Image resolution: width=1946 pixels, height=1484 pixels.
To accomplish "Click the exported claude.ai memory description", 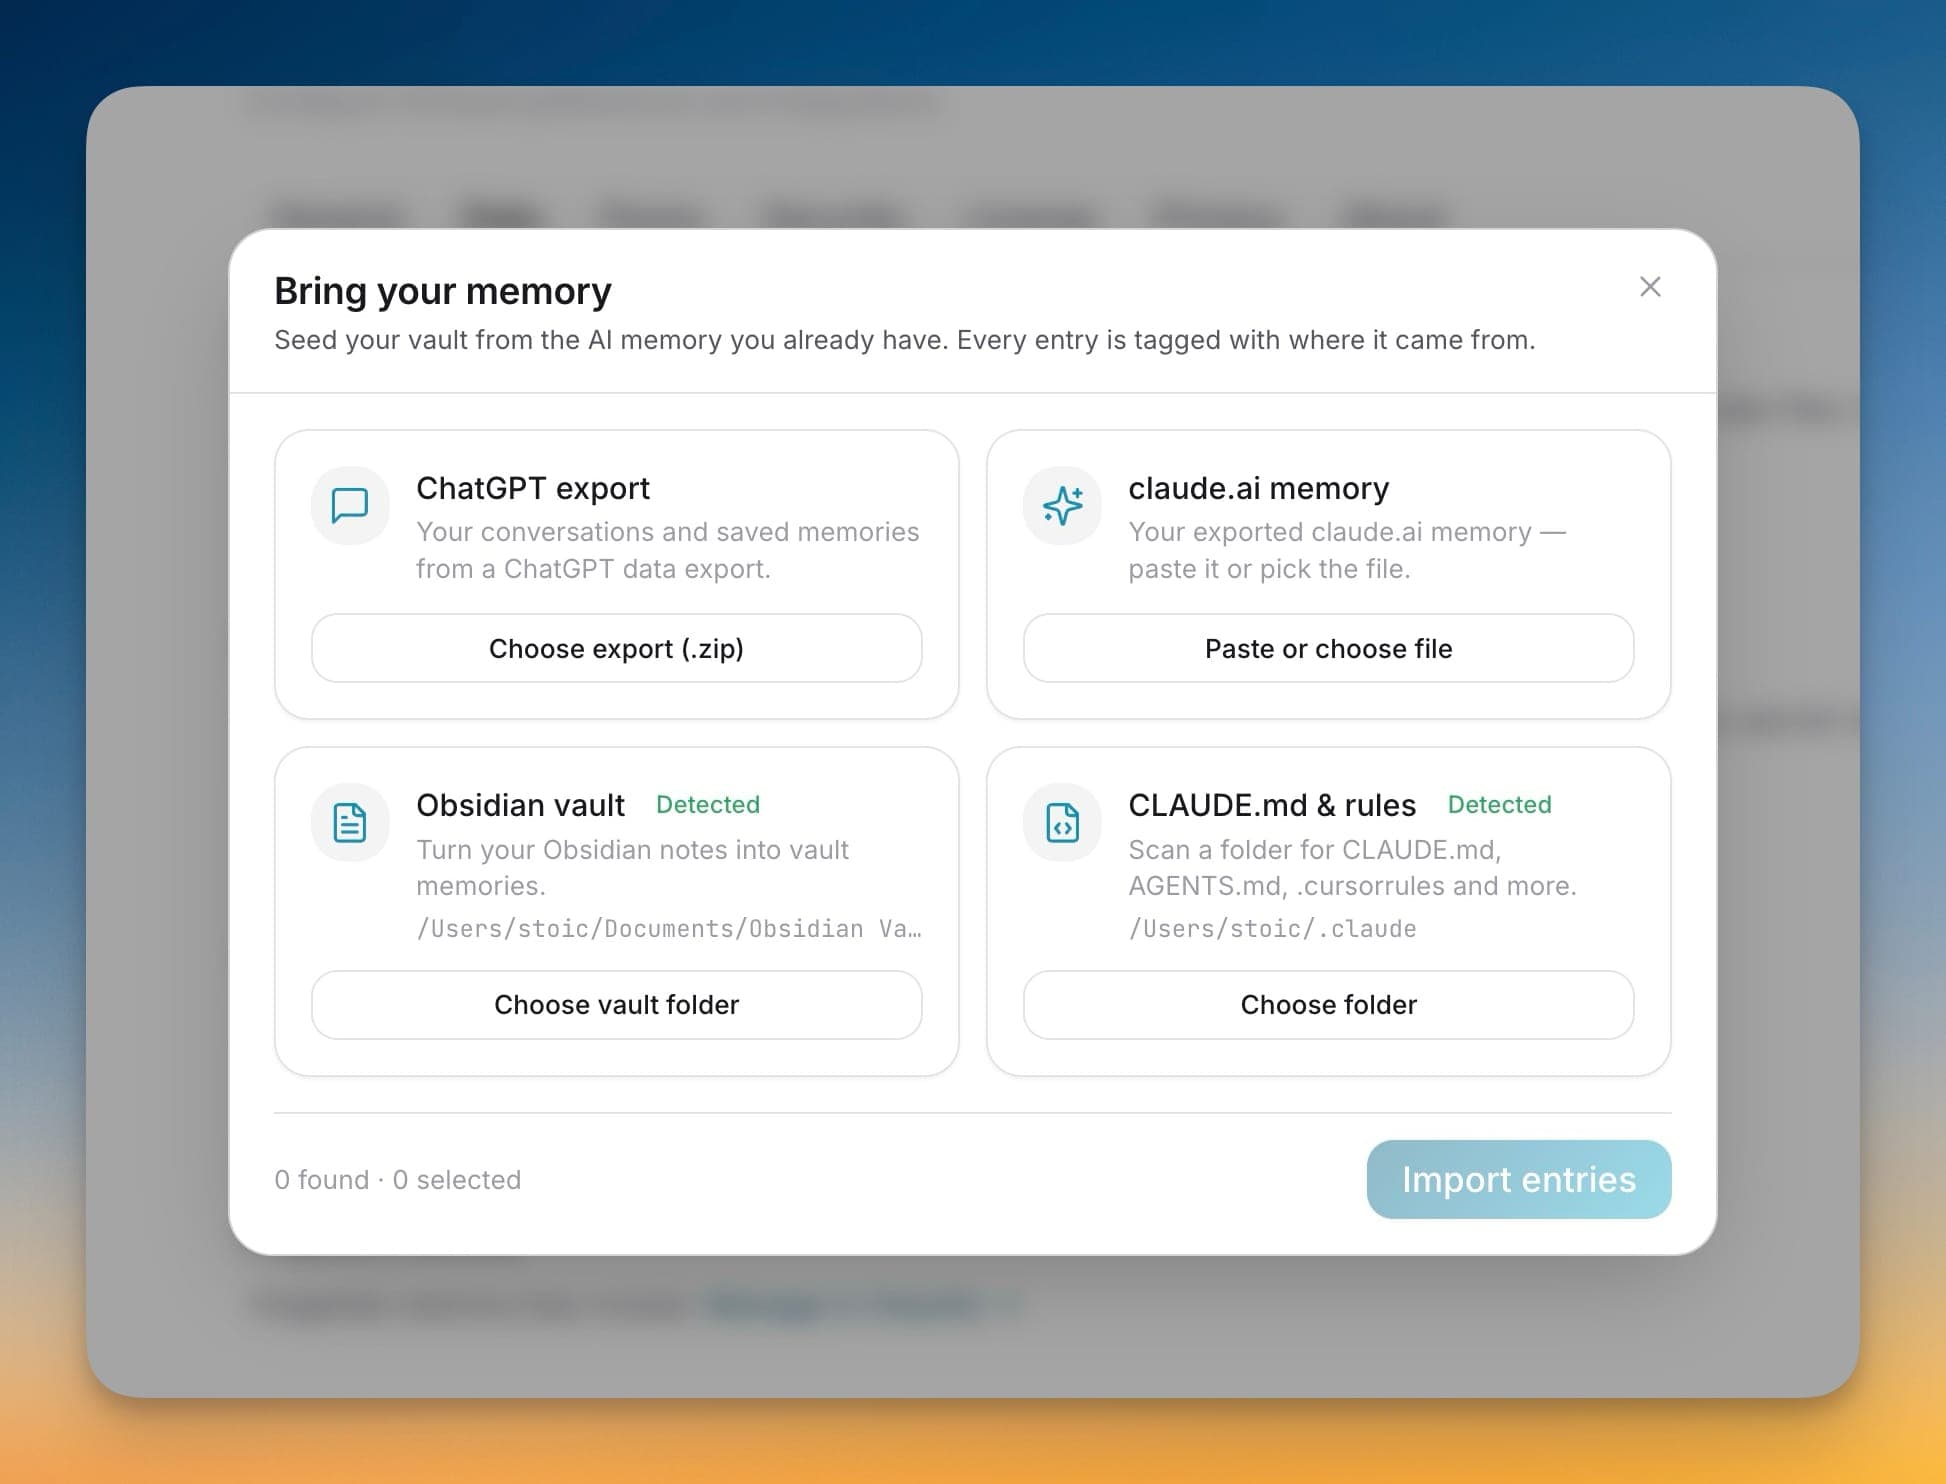I will click(x=1347, y=550).
